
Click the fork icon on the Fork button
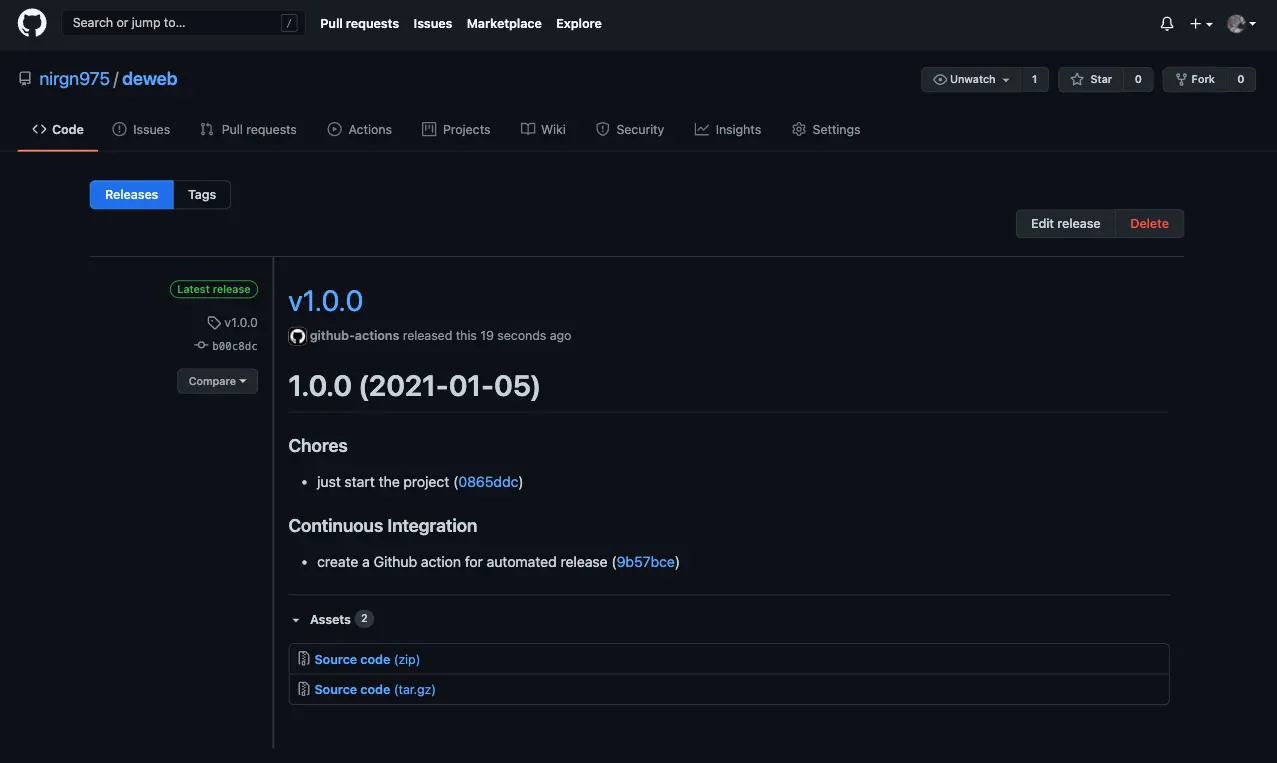tap(1182, 79)
